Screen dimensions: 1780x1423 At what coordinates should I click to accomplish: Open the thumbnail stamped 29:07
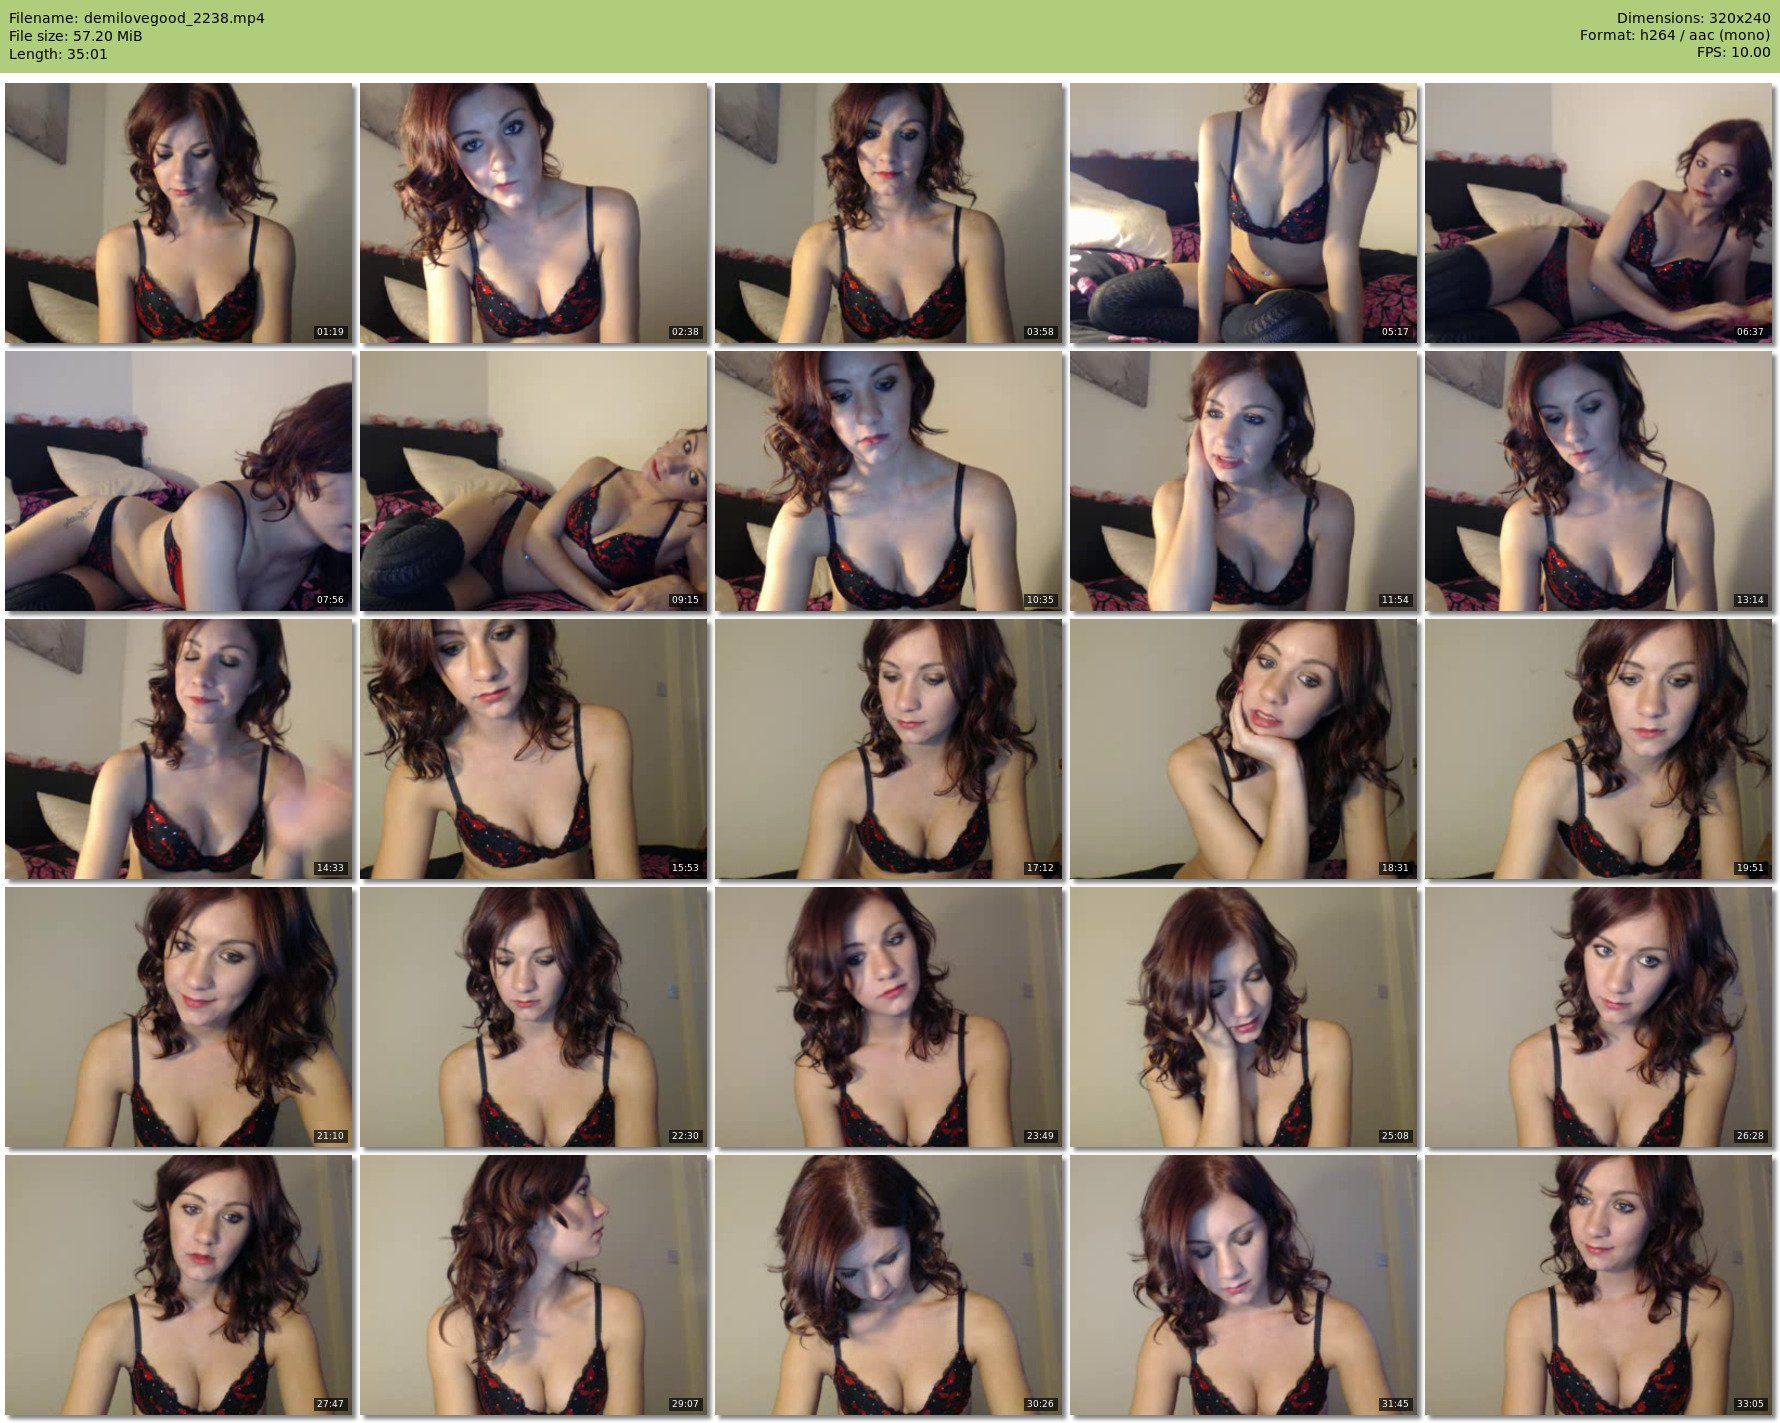534,1285
